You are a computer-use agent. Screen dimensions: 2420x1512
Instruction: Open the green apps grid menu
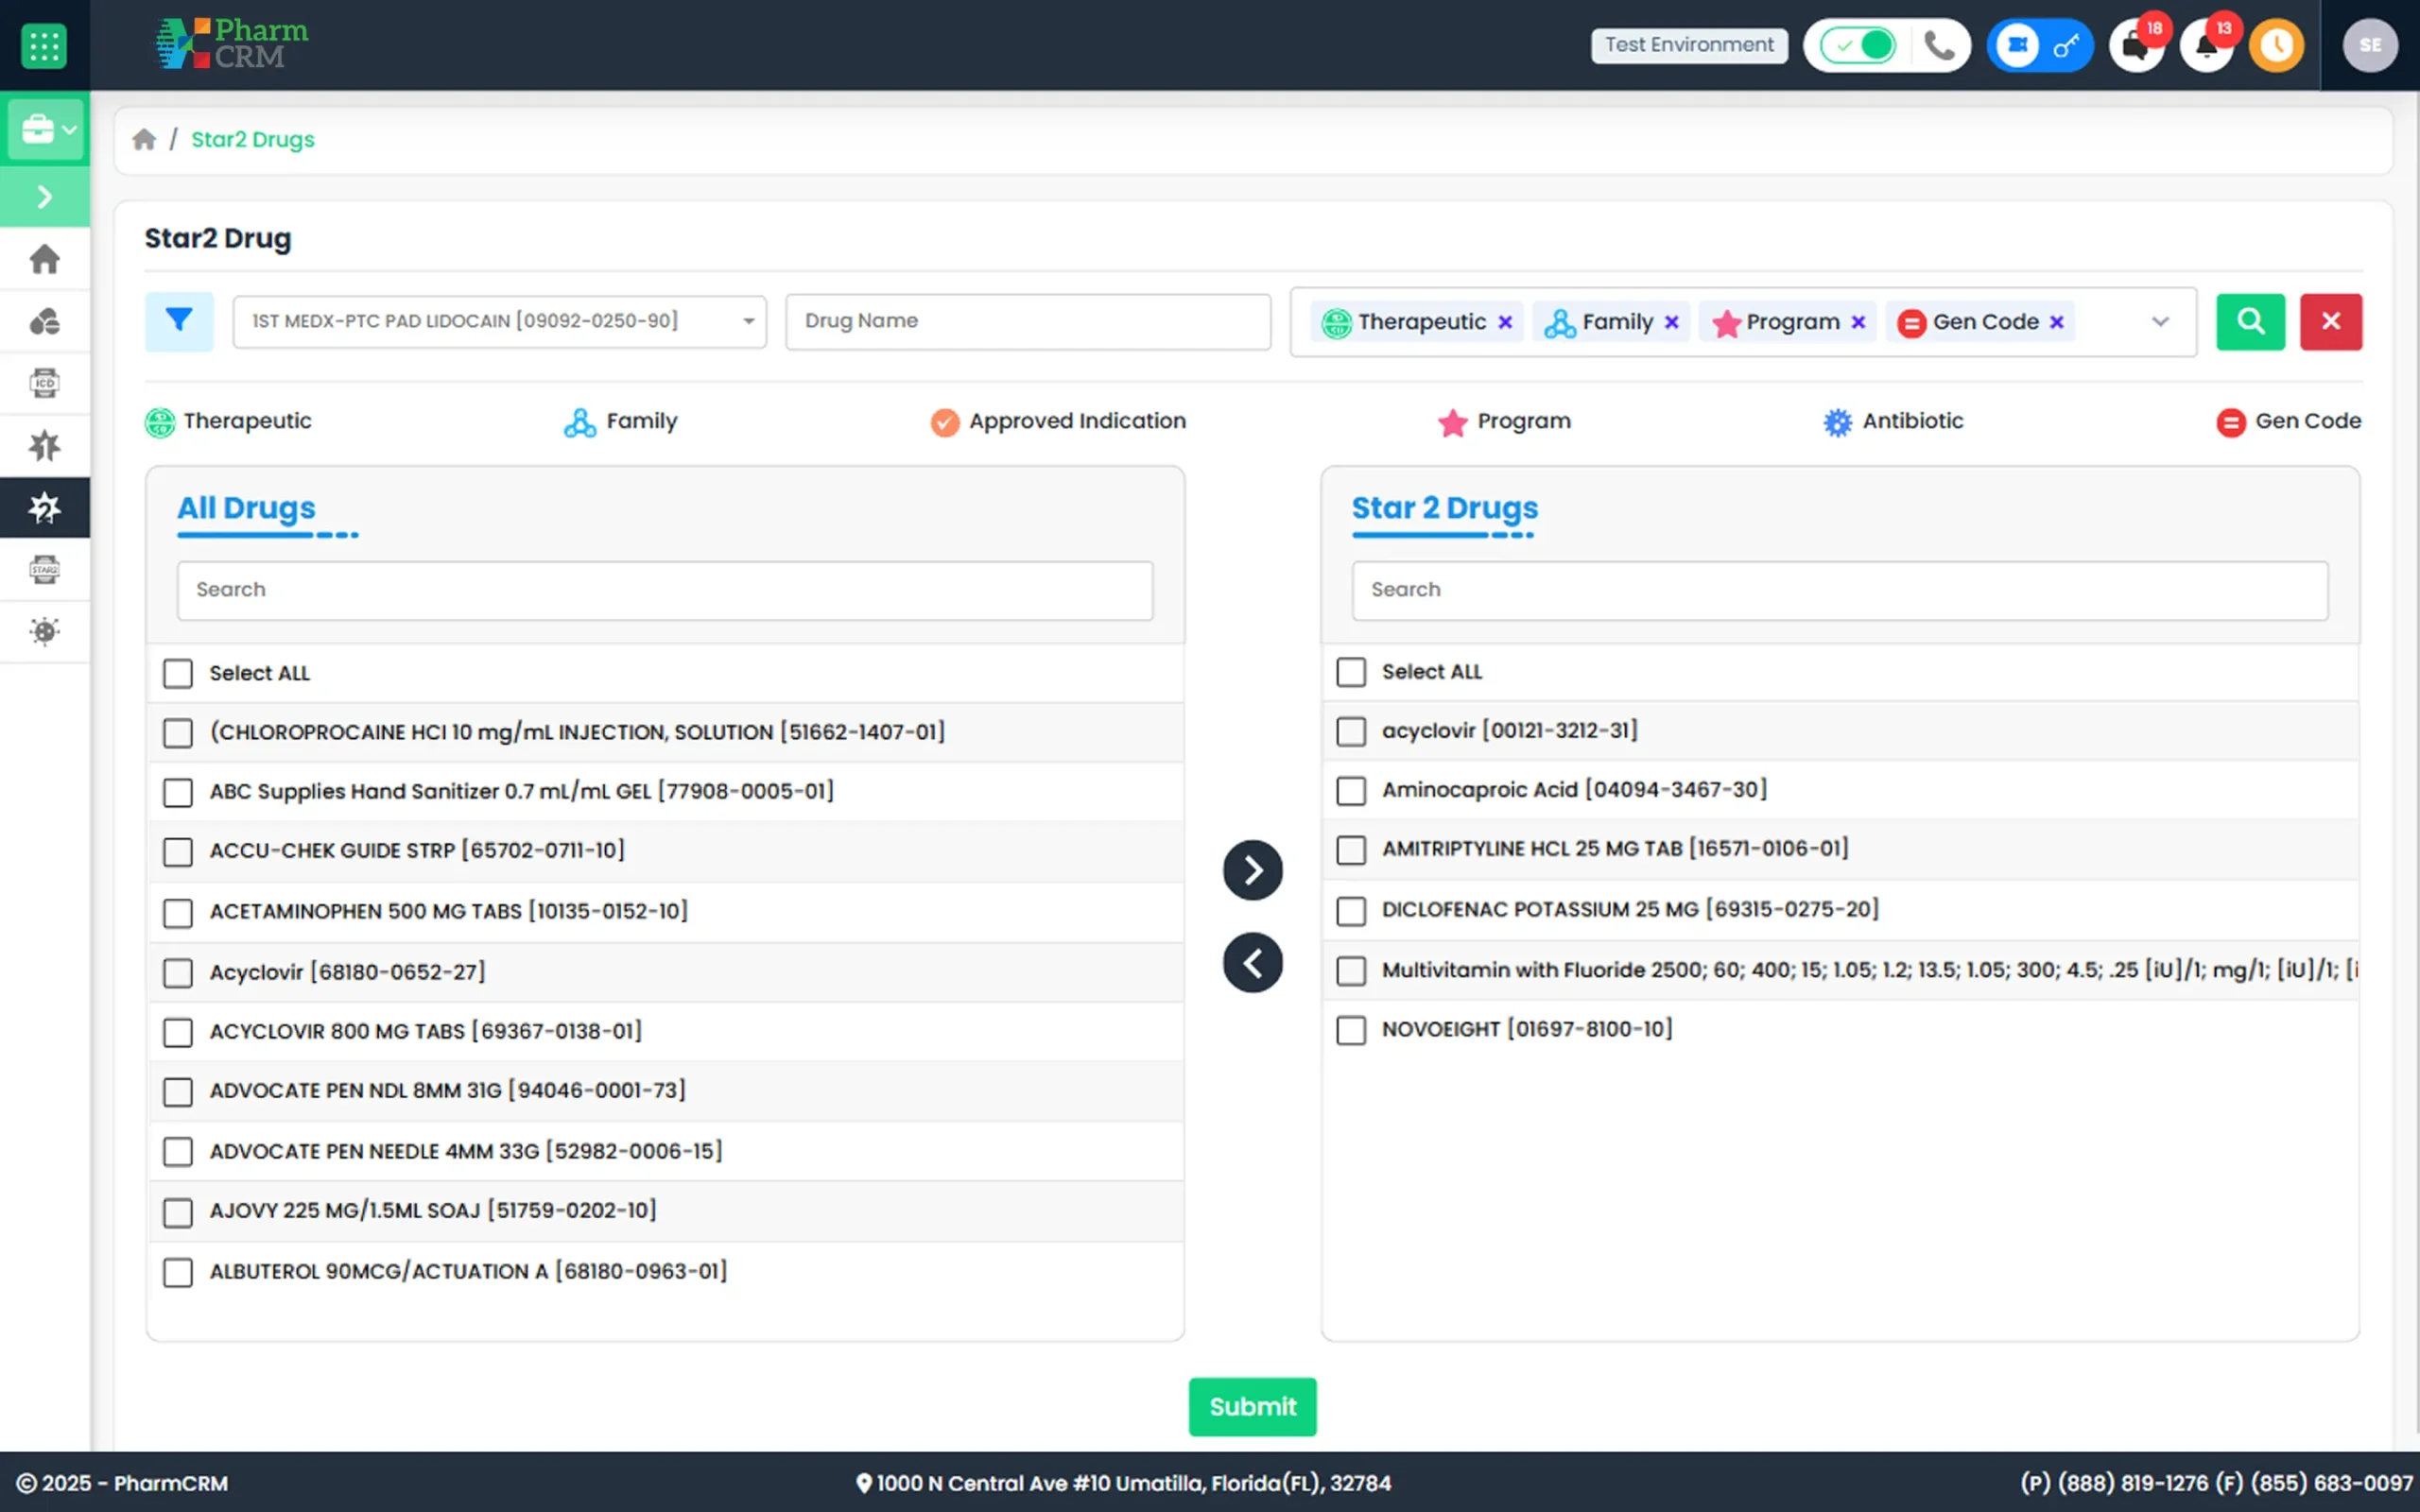click(x=44, y=46)
